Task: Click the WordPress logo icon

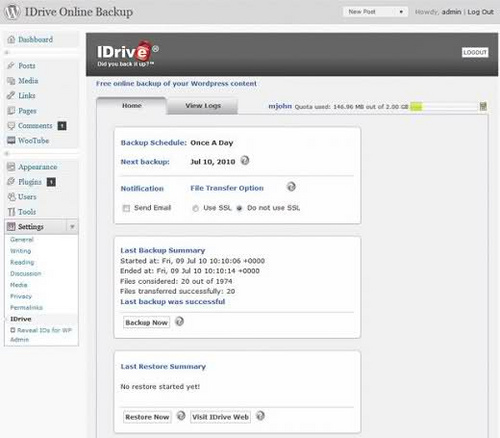Action: (x=11, y=12)
